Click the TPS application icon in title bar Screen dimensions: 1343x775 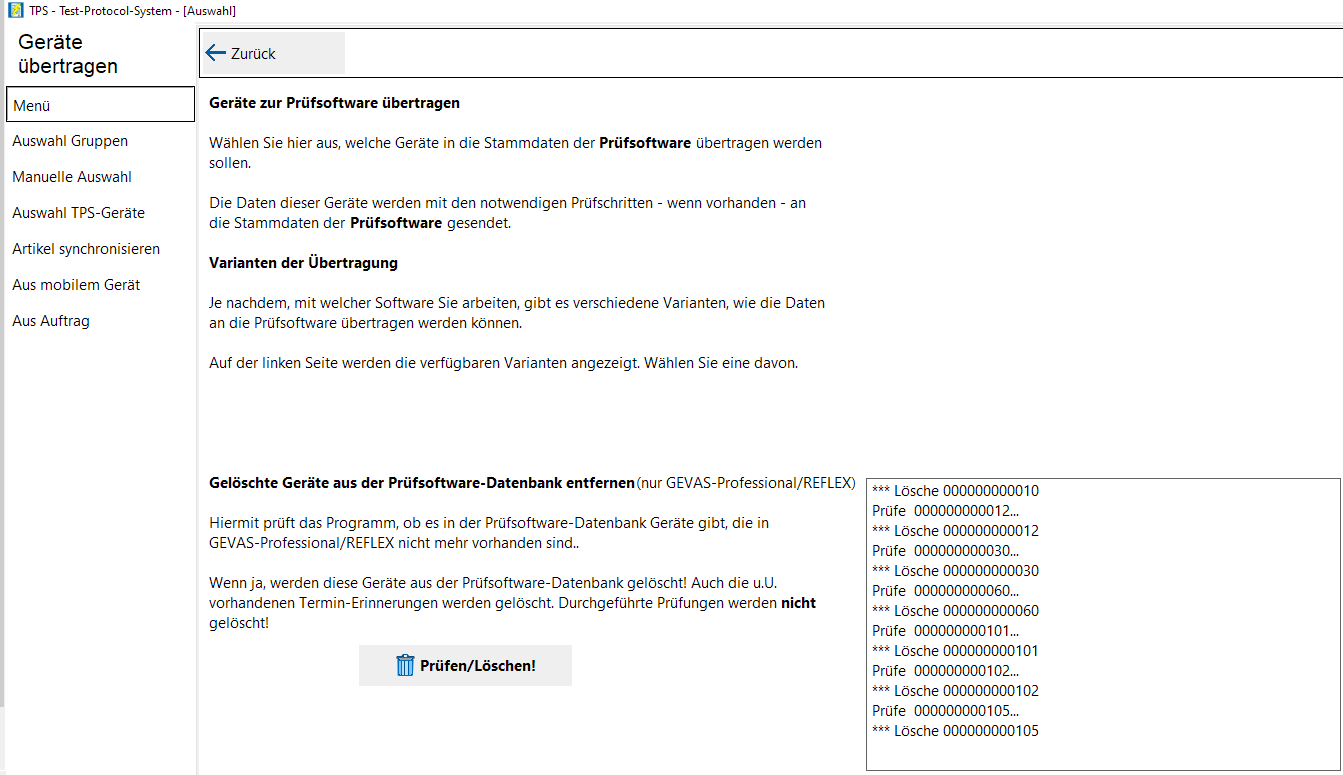coord(16,10)
